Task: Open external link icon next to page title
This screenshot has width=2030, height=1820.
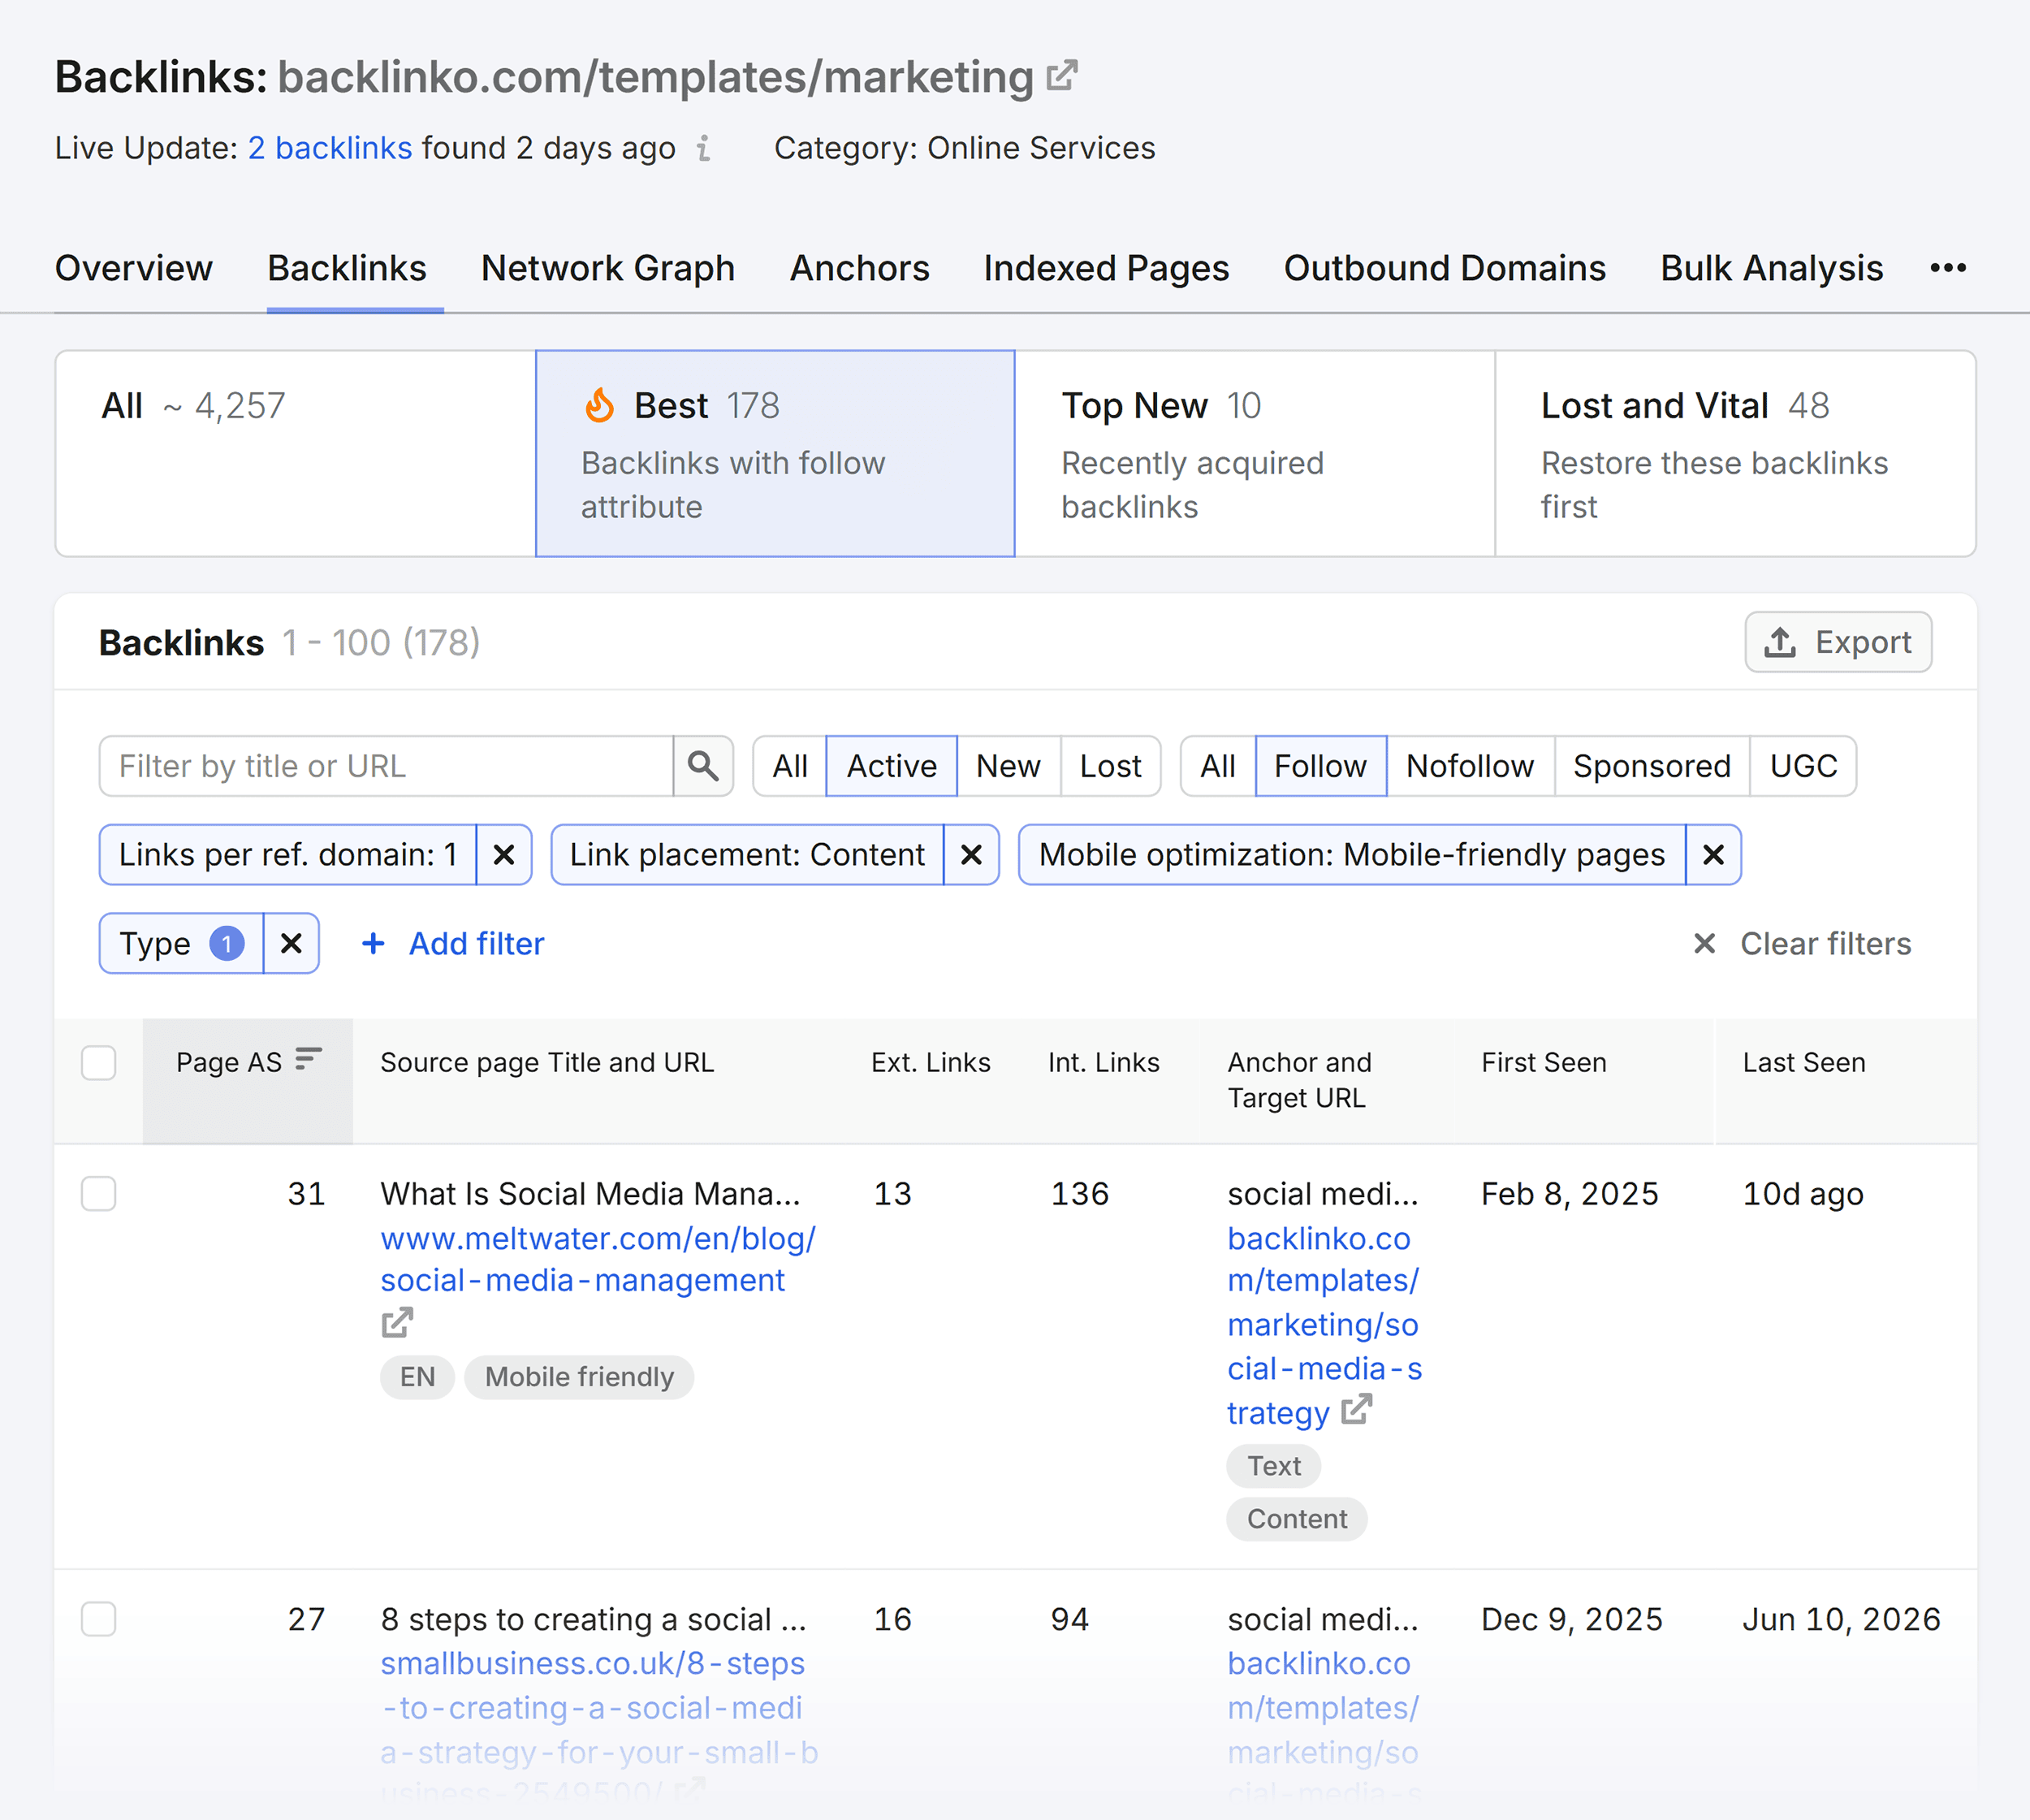Action: tap(1062, 76)
